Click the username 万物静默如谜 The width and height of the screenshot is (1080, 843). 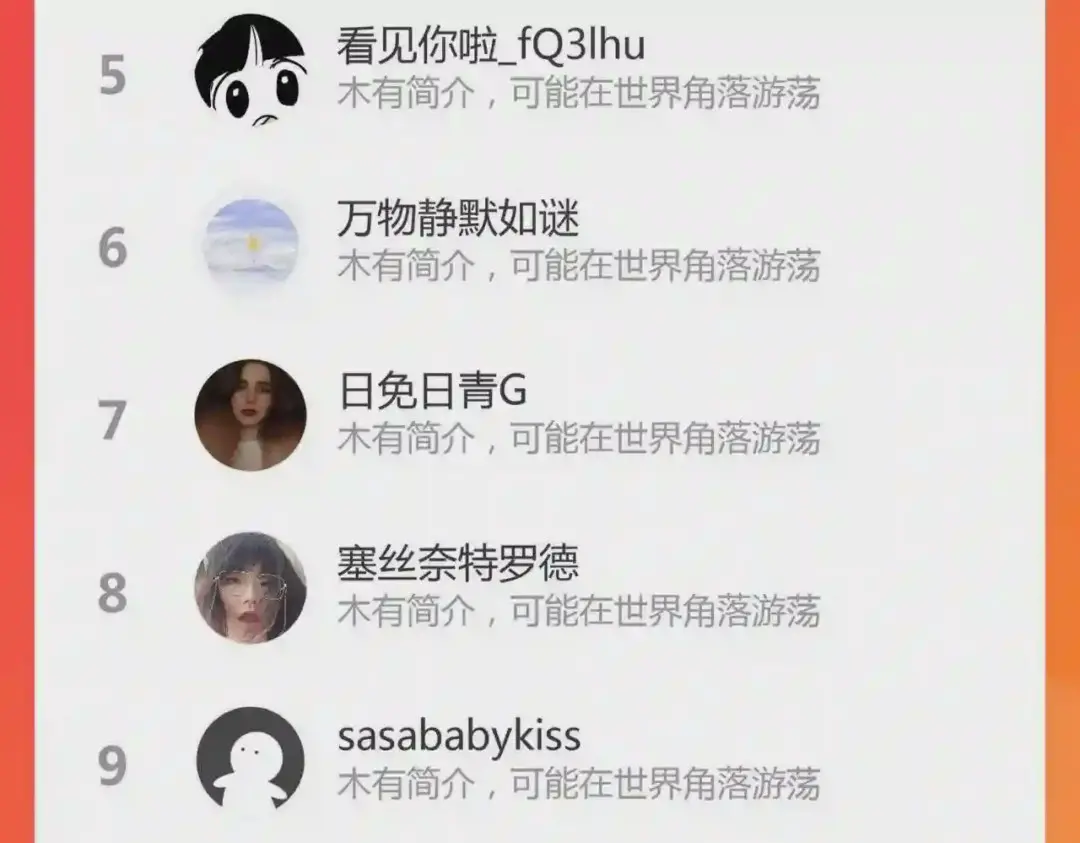tap(458, 218)
